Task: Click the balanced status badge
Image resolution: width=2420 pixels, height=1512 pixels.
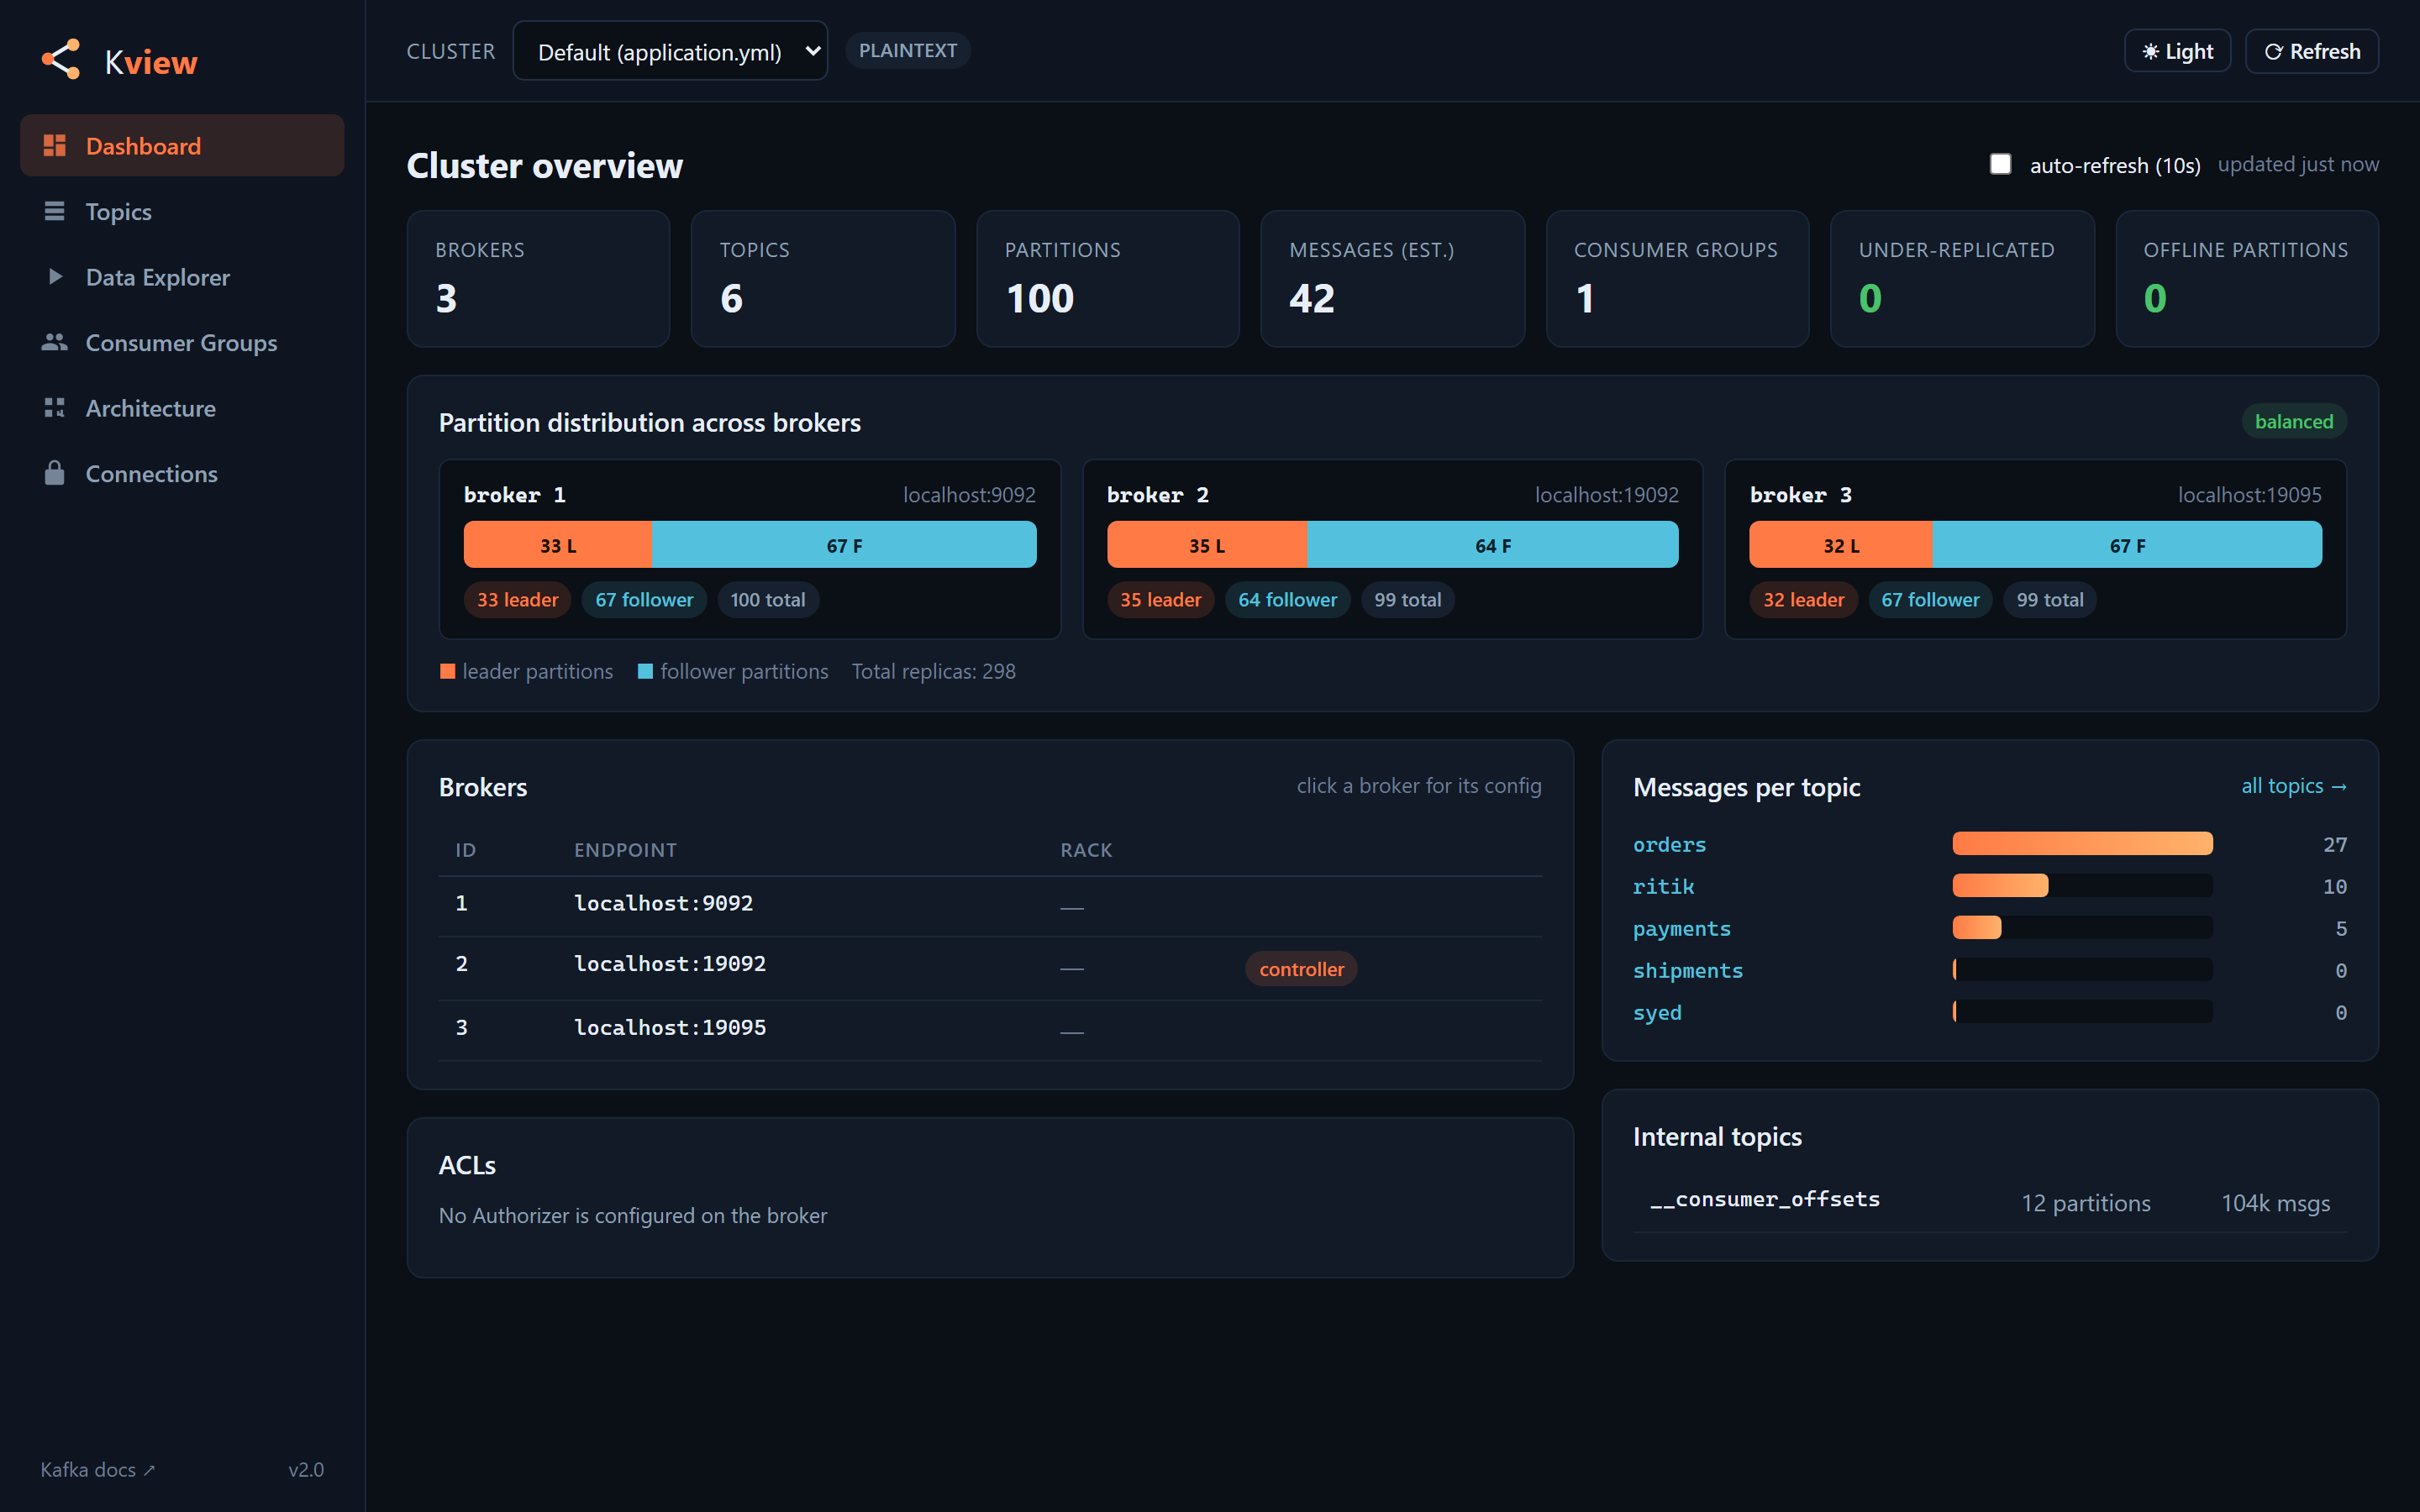Action: [2293, 421]
